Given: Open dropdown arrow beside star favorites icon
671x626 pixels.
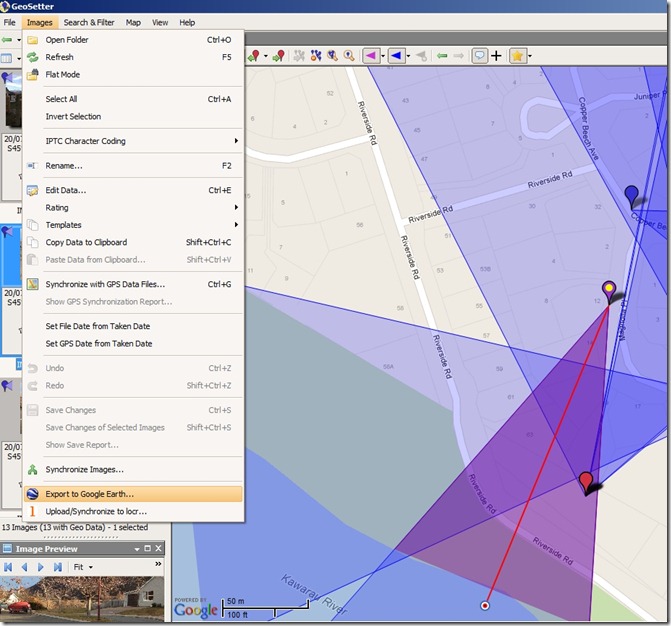Looking at the screenshot, I should point(530,56).
